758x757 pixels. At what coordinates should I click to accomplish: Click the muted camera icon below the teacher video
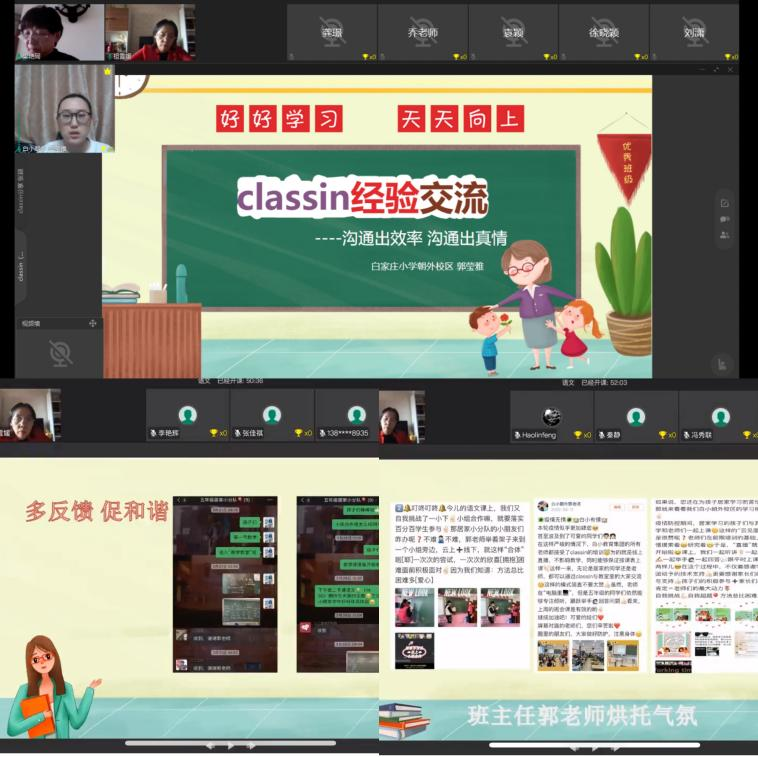(x=60, y=353)
